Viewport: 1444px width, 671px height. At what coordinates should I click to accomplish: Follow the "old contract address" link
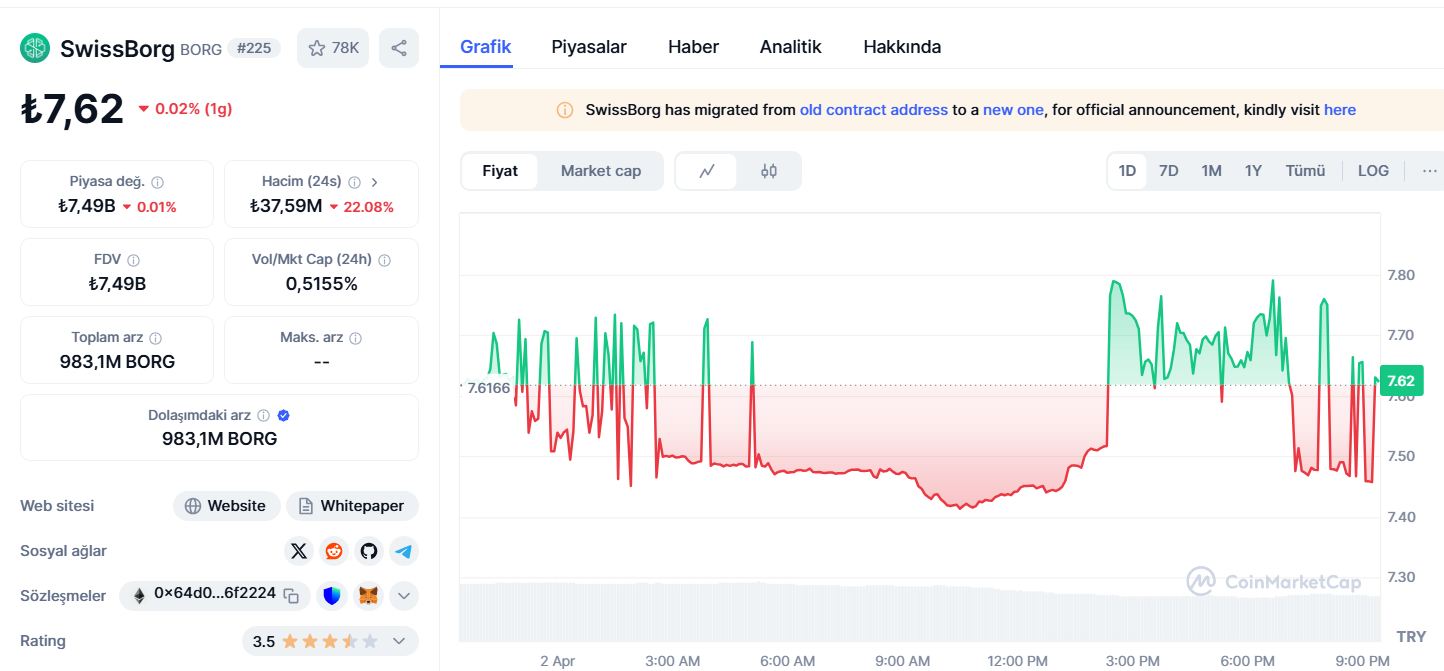(x=873, y=110)
